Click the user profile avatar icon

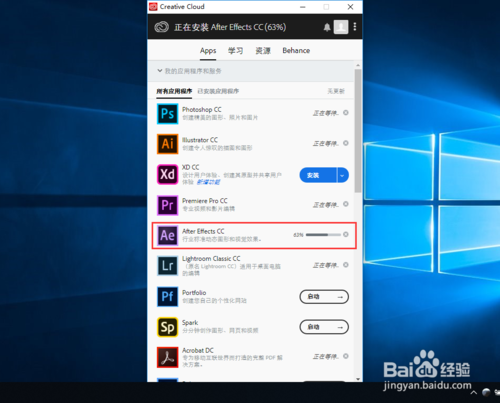341,27
